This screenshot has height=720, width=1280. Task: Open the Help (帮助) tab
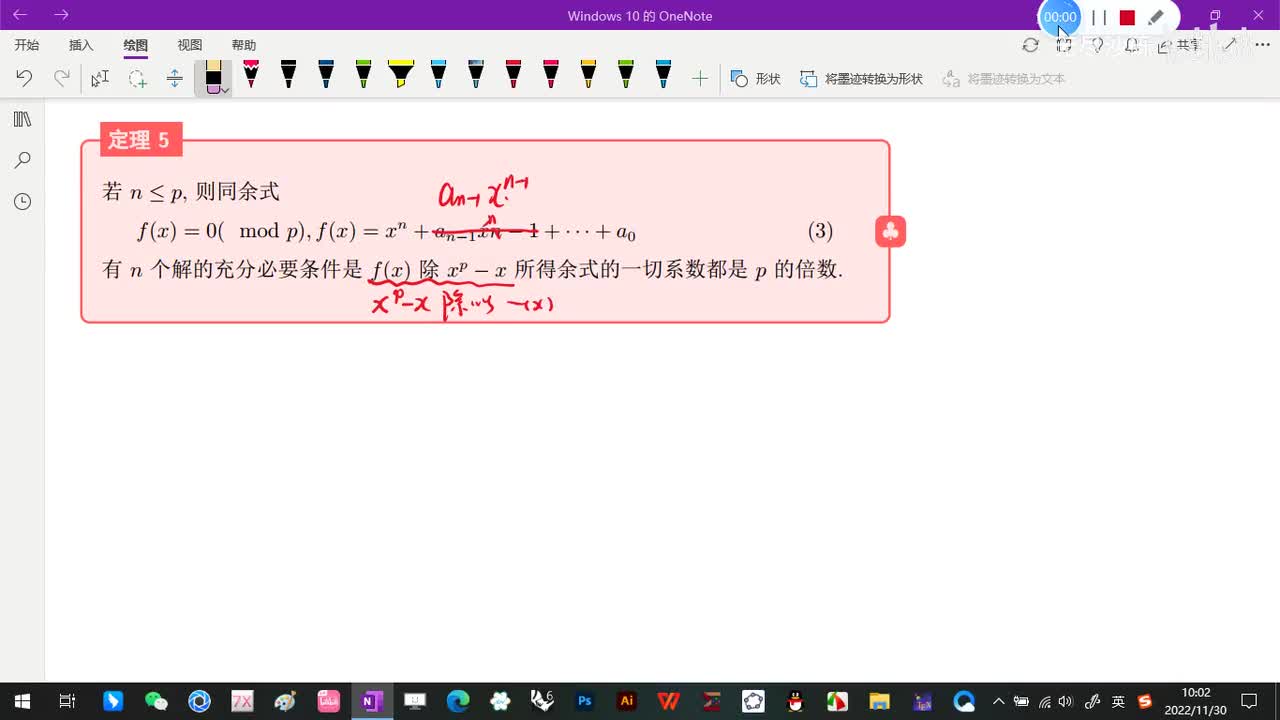[x=243, y=45]
